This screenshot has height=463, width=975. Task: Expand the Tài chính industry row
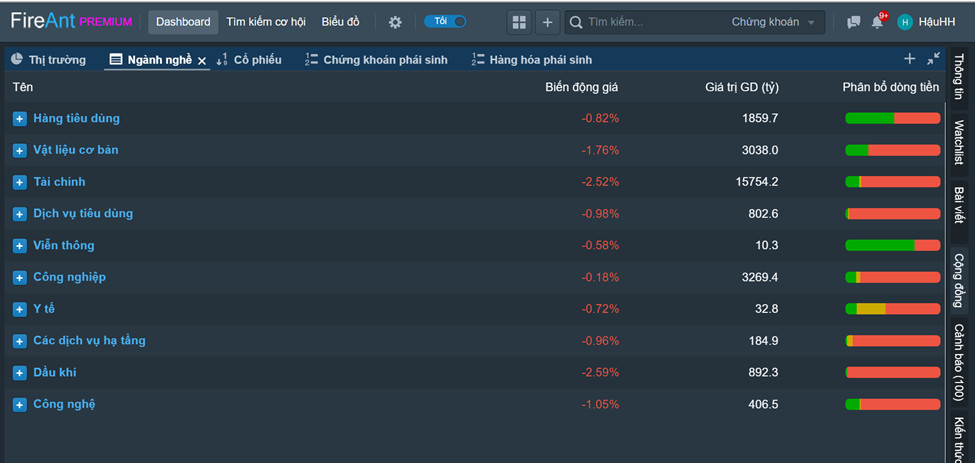(19, 182)
